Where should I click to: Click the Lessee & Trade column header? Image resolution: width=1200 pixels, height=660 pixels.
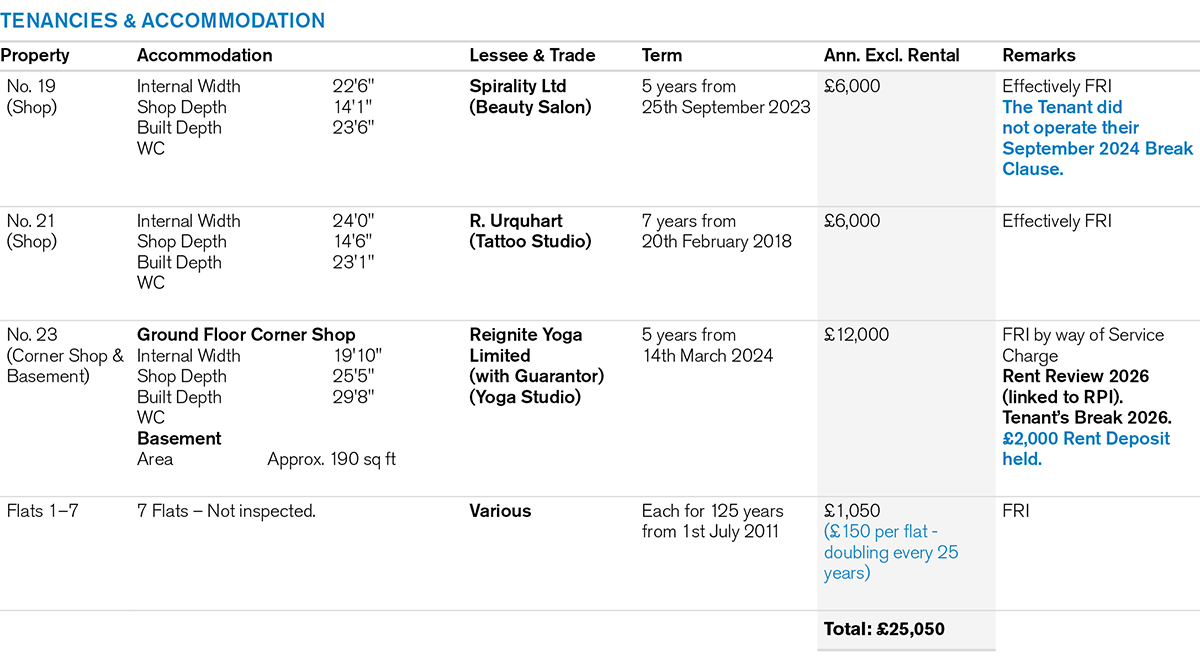(532, 56)
